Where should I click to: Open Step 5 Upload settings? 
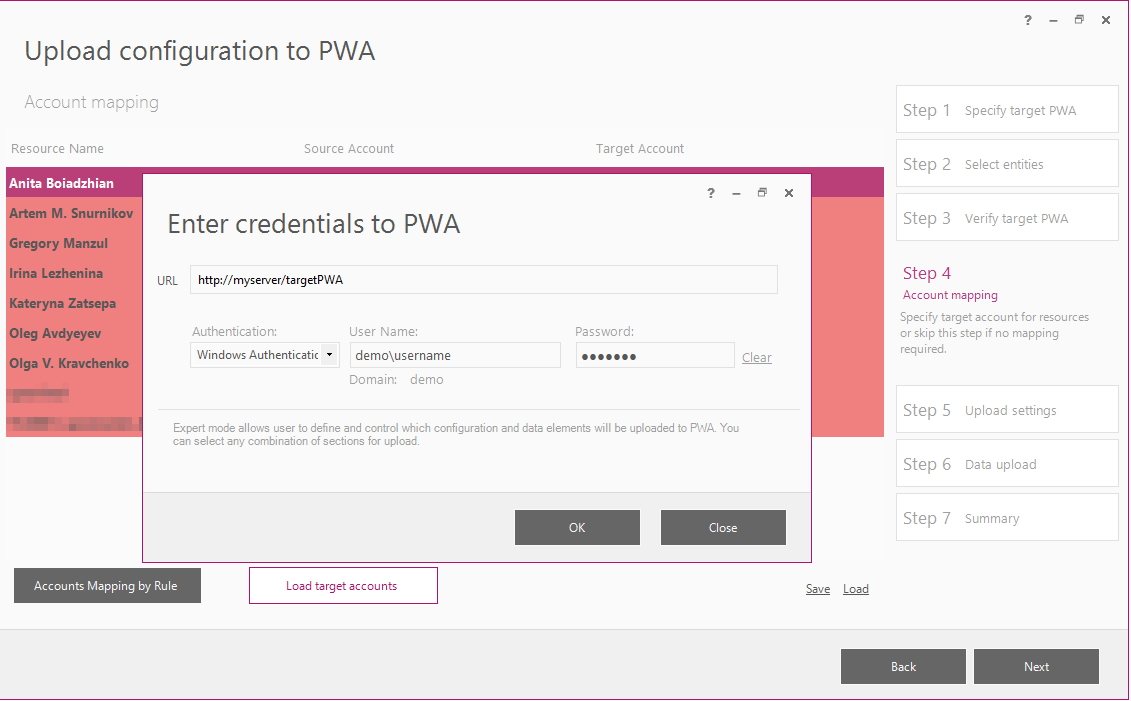click(x=1007, y=410)
